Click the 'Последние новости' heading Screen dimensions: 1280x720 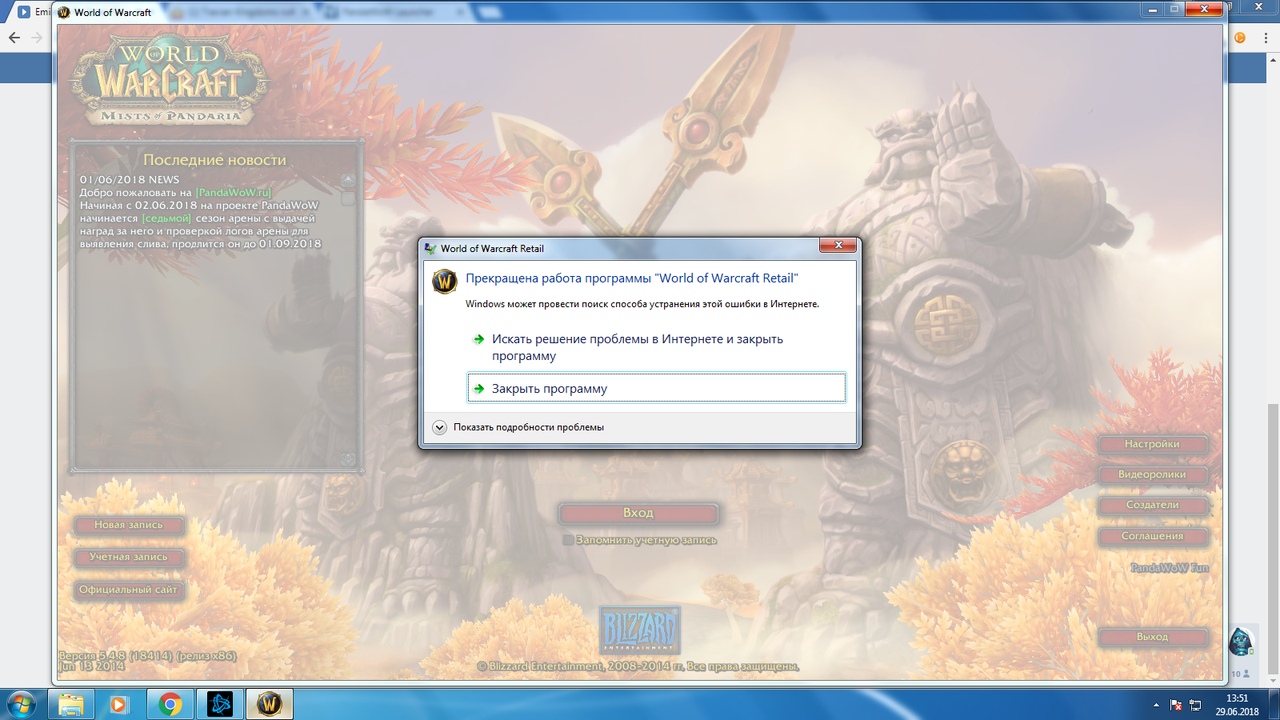215,160
